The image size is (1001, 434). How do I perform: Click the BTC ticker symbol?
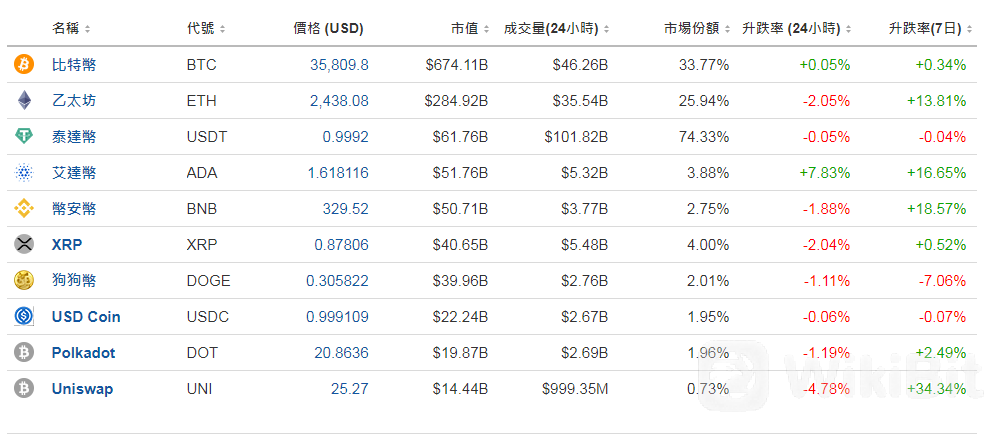[202, 64]
